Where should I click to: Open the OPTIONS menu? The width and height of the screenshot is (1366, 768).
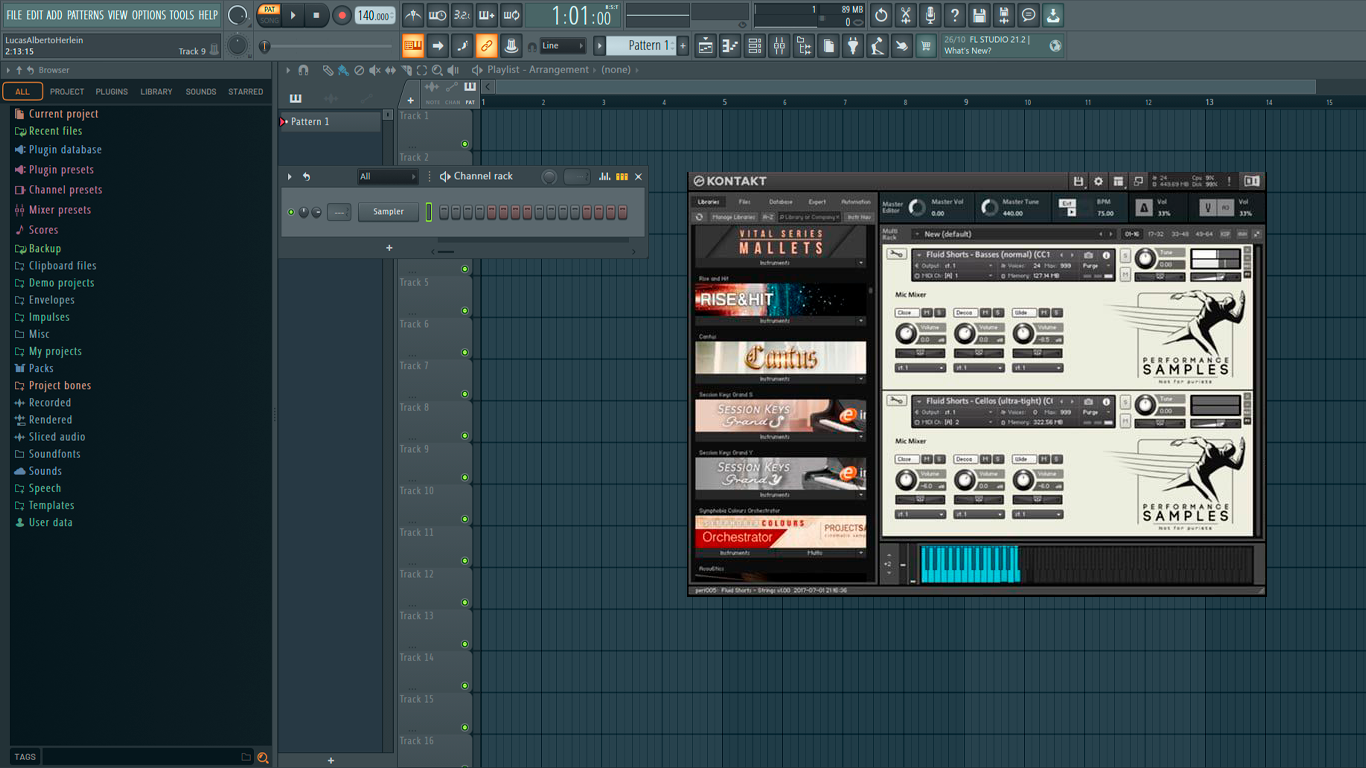pos(149,15)
